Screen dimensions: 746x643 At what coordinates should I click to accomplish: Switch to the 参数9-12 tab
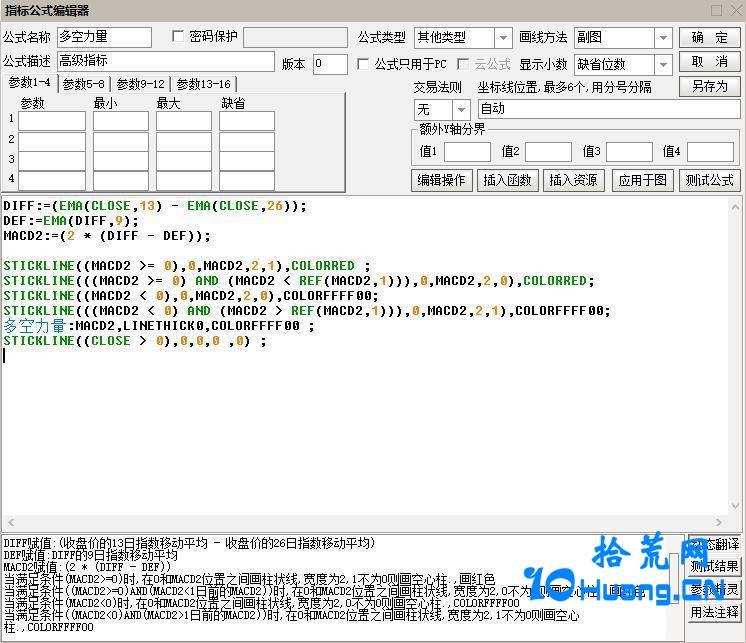click(x=140, y=84)
